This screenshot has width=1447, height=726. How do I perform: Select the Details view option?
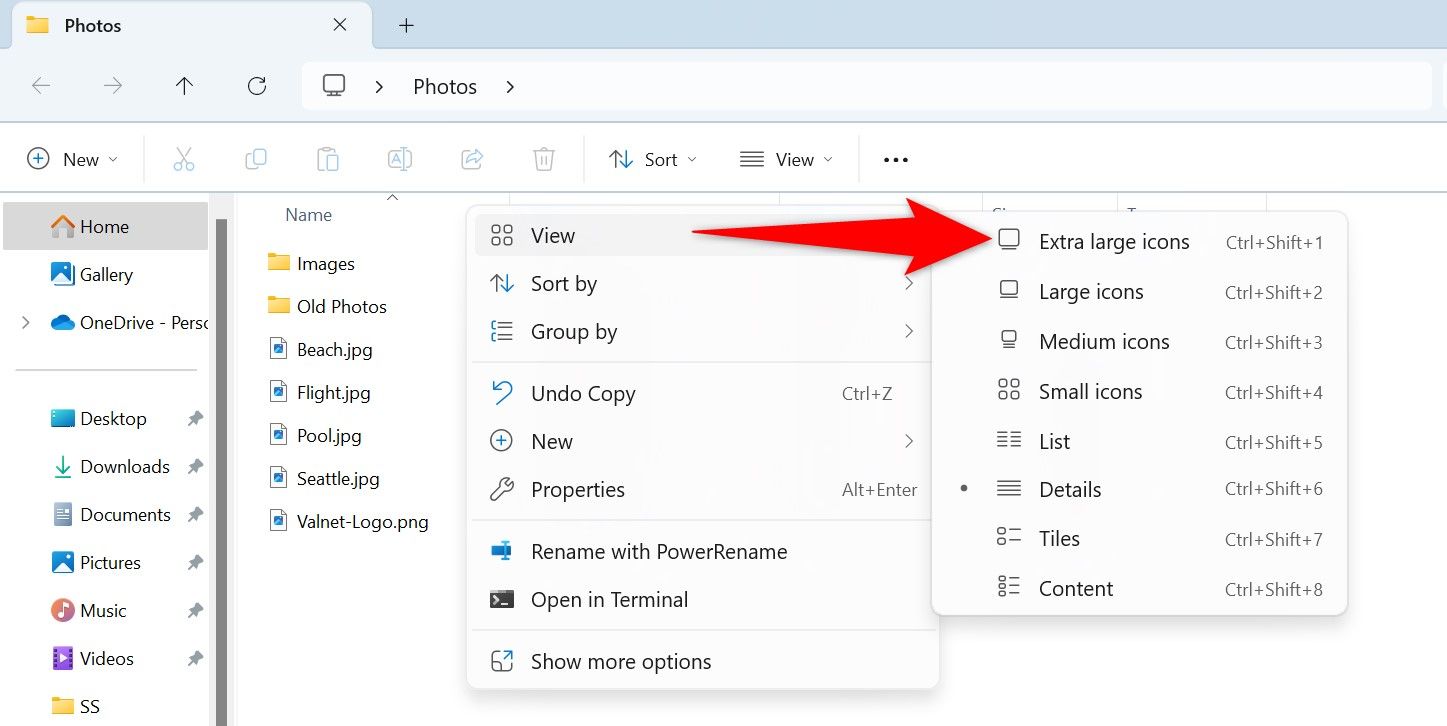tap(1070, 490)
